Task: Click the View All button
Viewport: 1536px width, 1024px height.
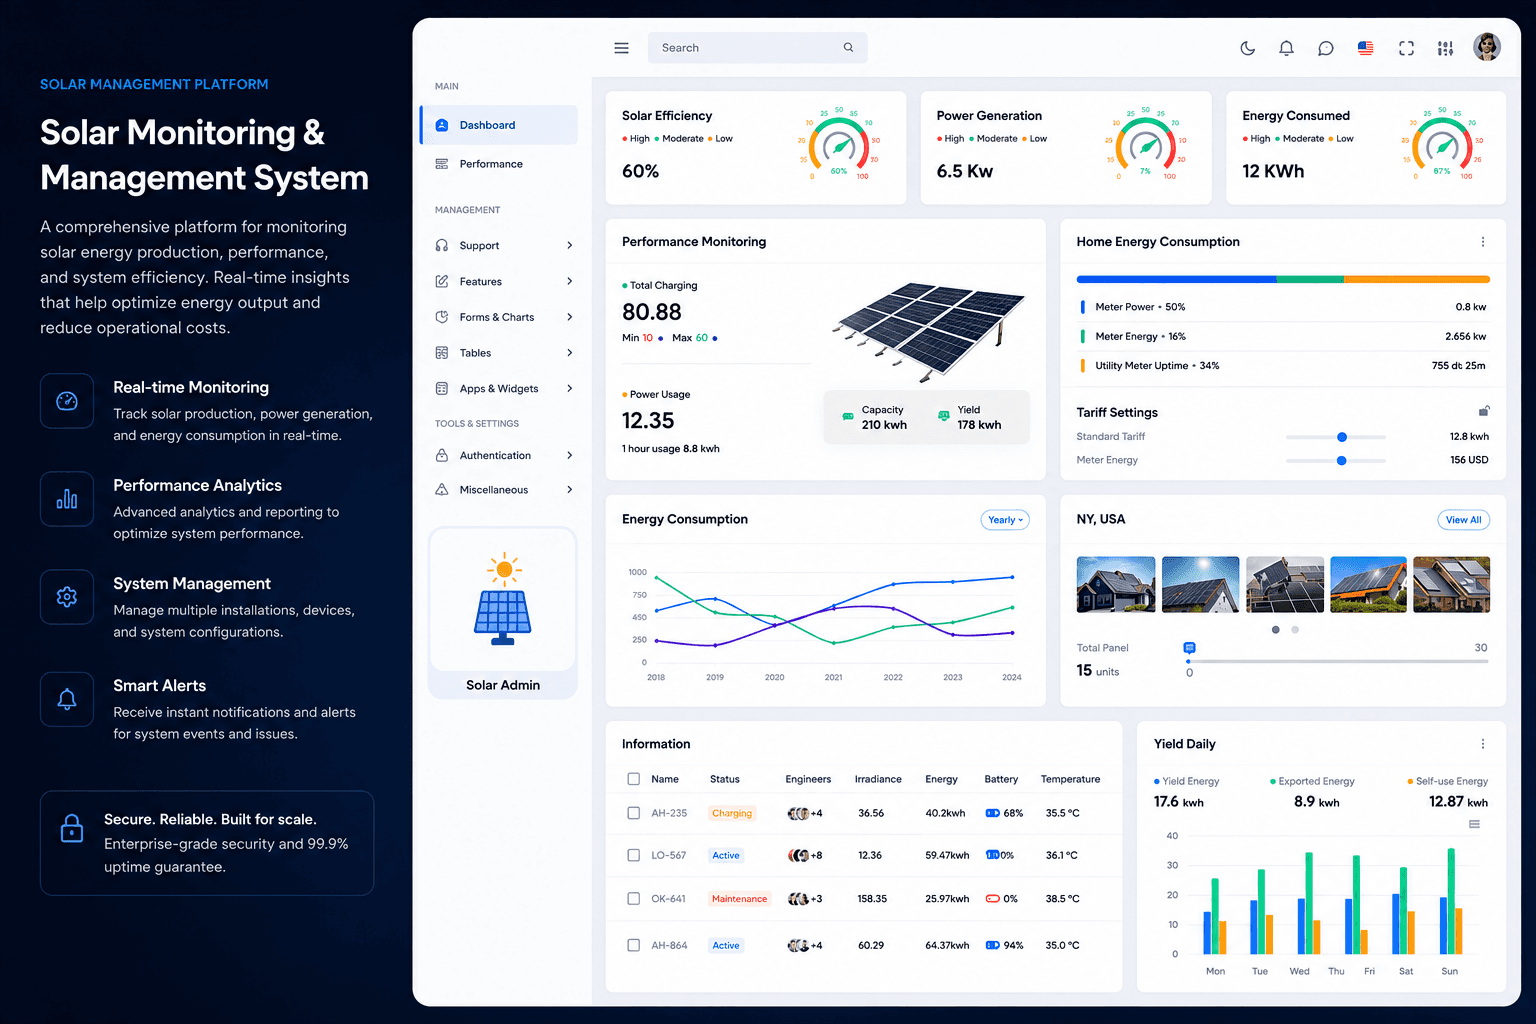Action: pyautogui.click(x=1464, y=520)
